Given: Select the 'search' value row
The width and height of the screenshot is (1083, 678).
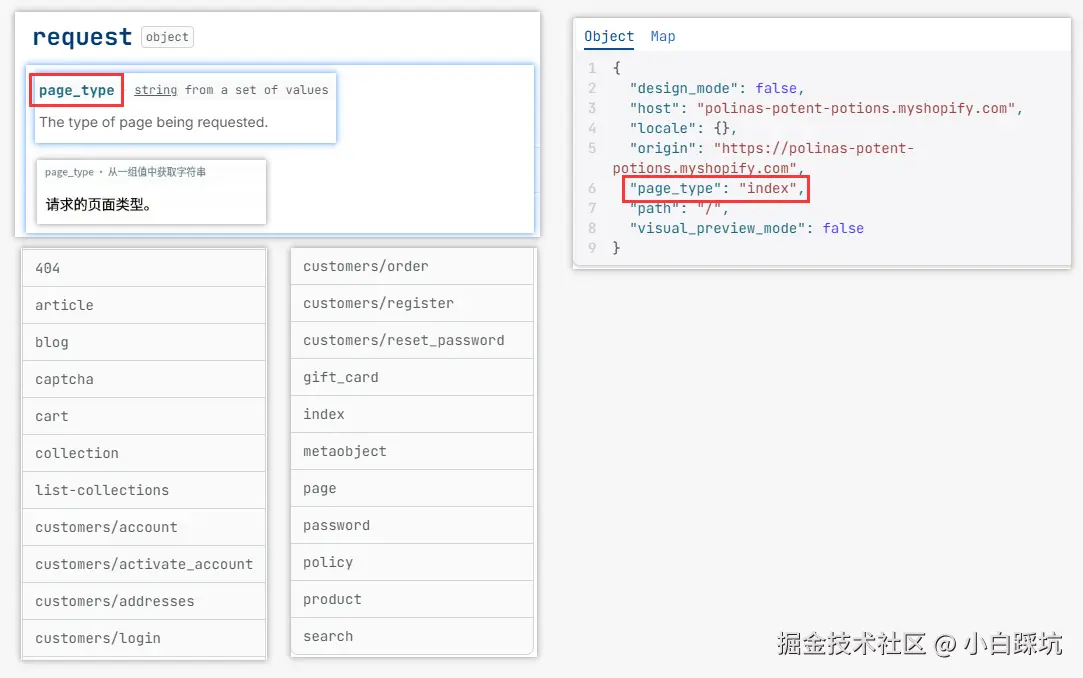Looking at the screenshot, I should (412, 637).
